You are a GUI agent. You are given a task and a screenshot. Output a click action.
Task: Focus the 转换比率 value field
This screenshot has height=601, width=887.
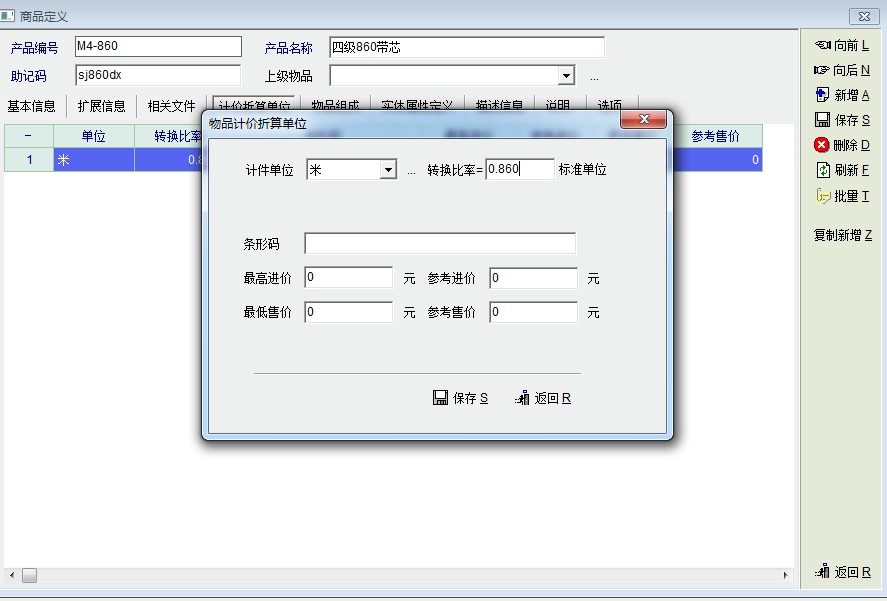click(x=519, y=170)
